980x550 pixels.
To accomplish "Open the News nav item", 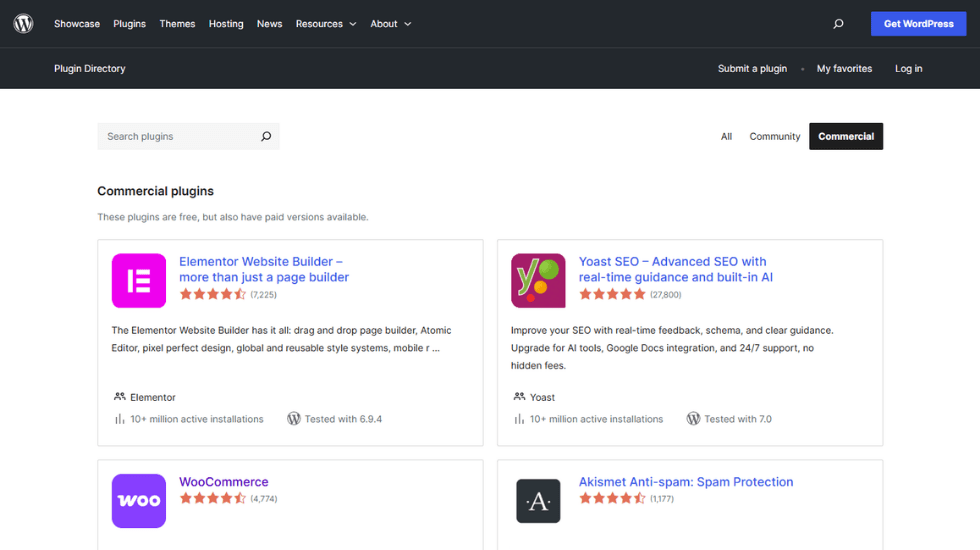I will (x=269, y=24).
